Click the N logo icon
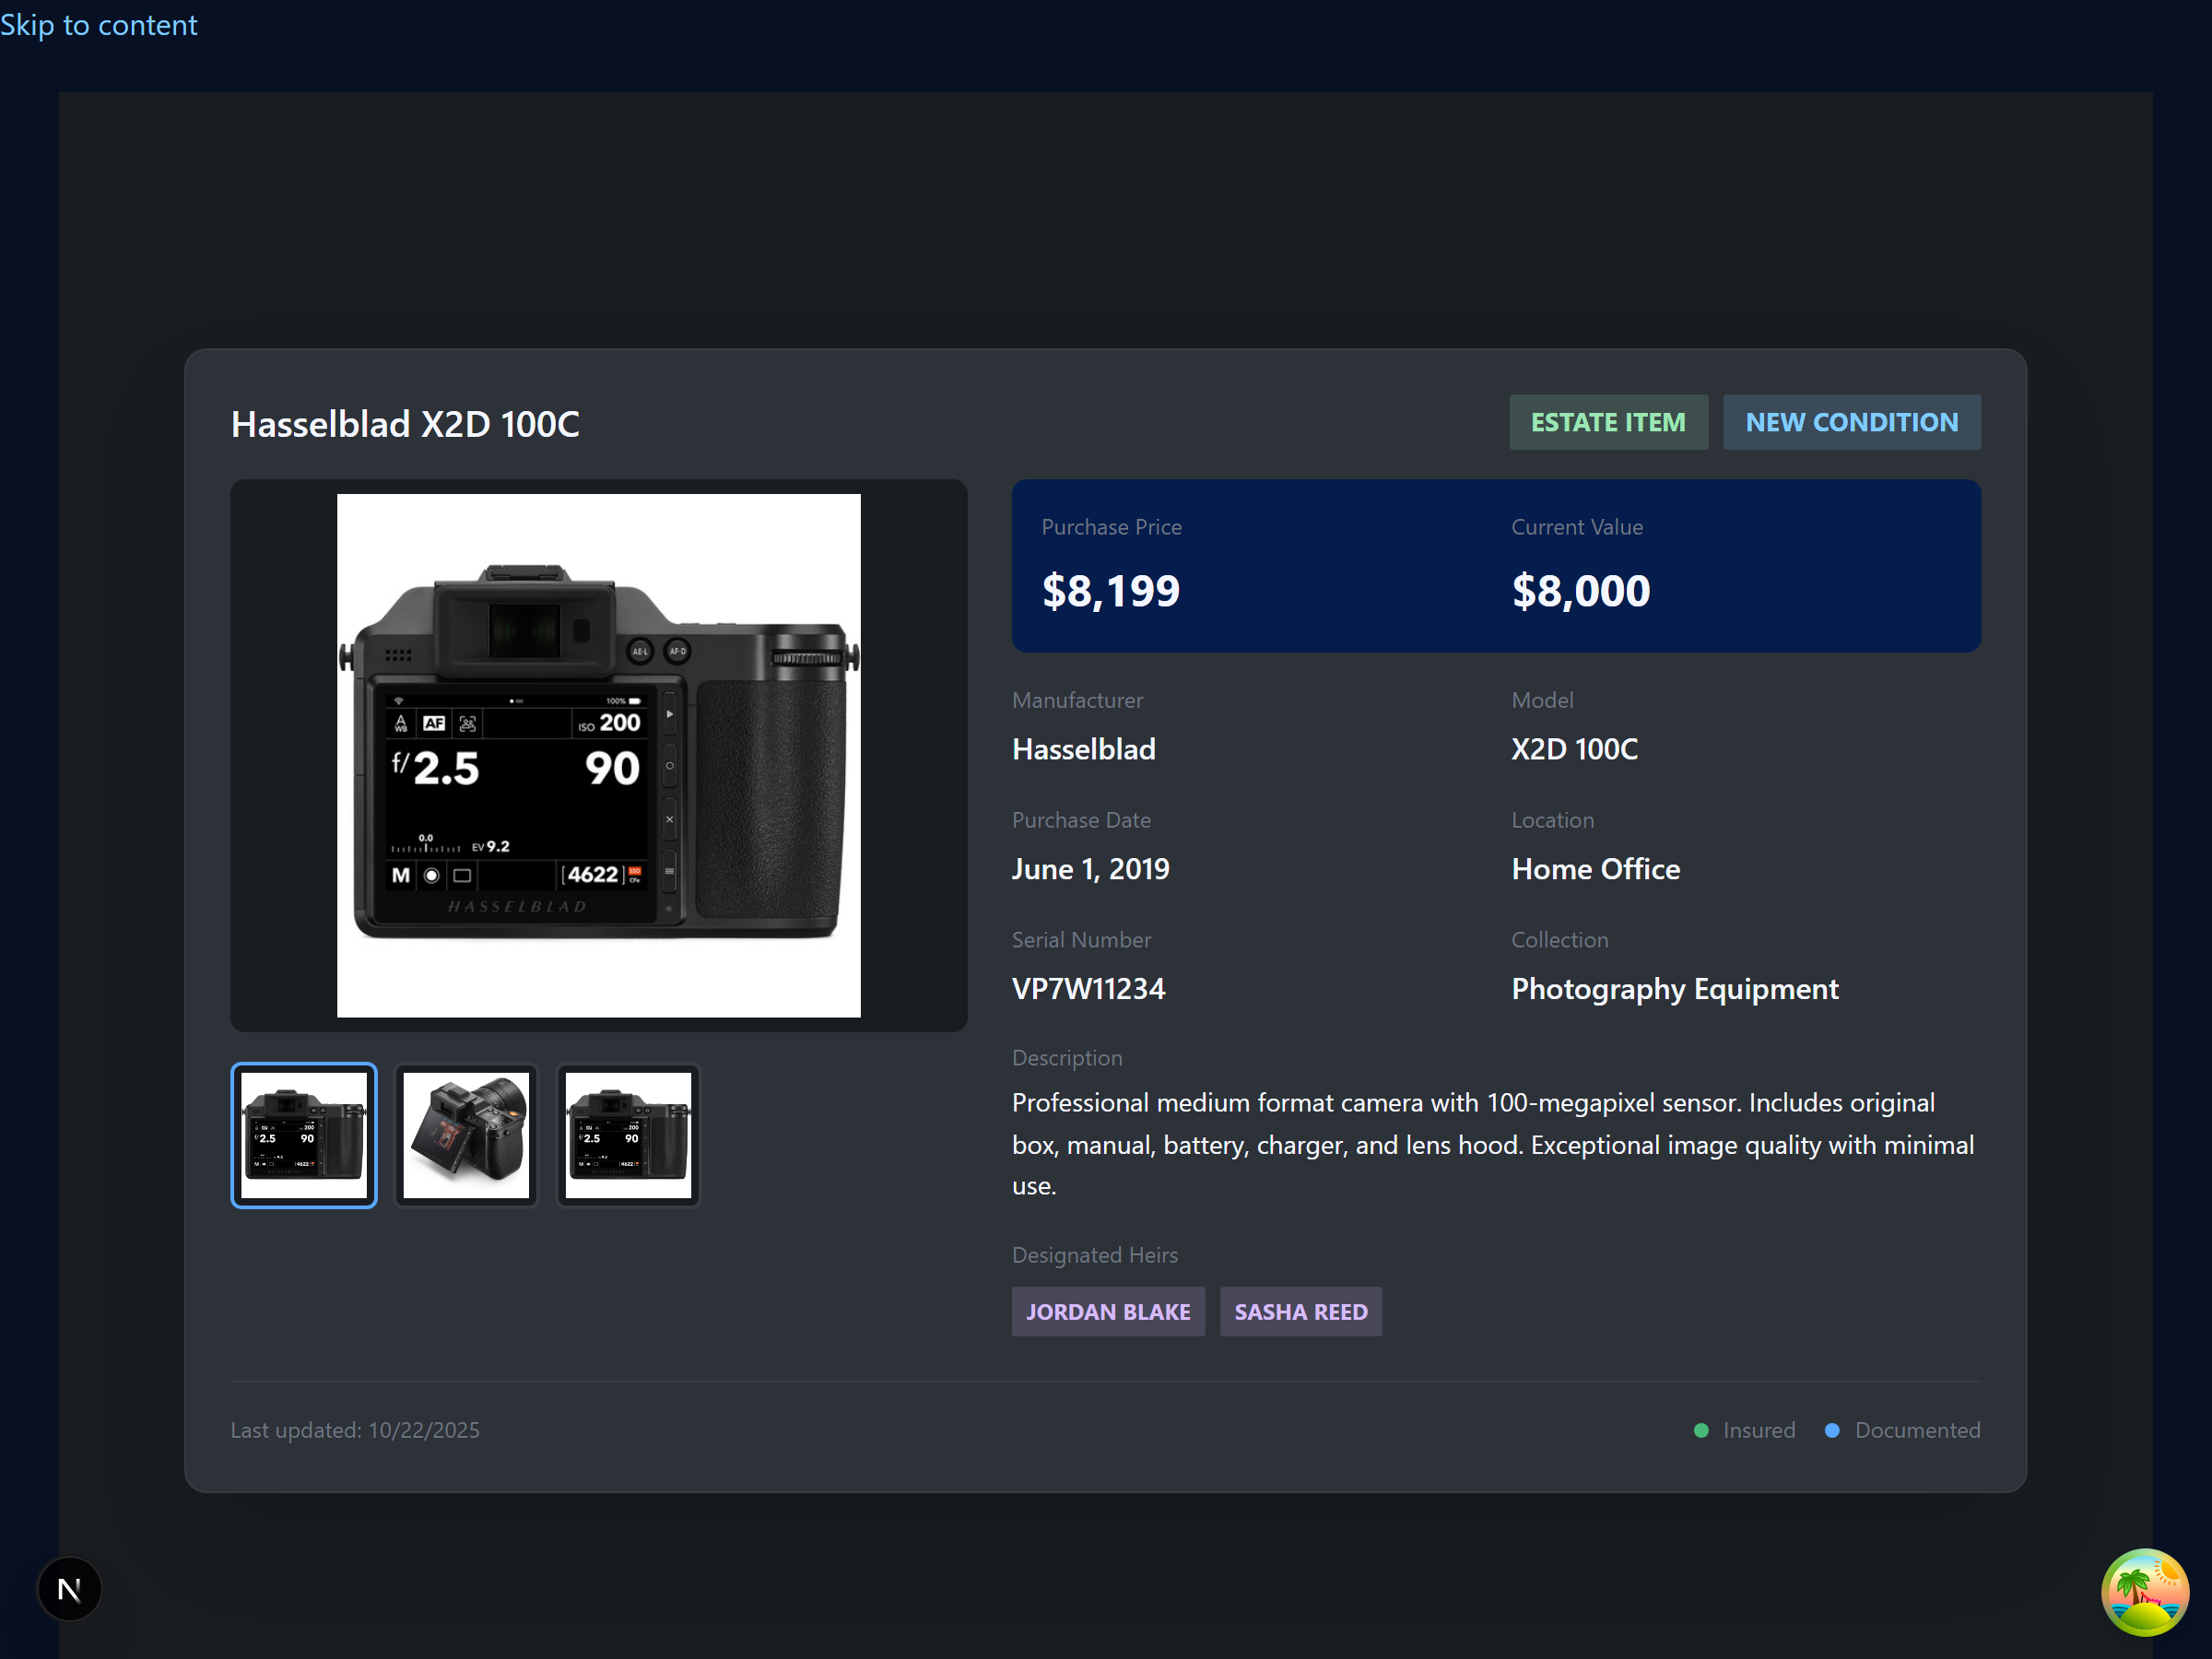This screenshot has width=2212, height=1659. (x=69, y=1588)
